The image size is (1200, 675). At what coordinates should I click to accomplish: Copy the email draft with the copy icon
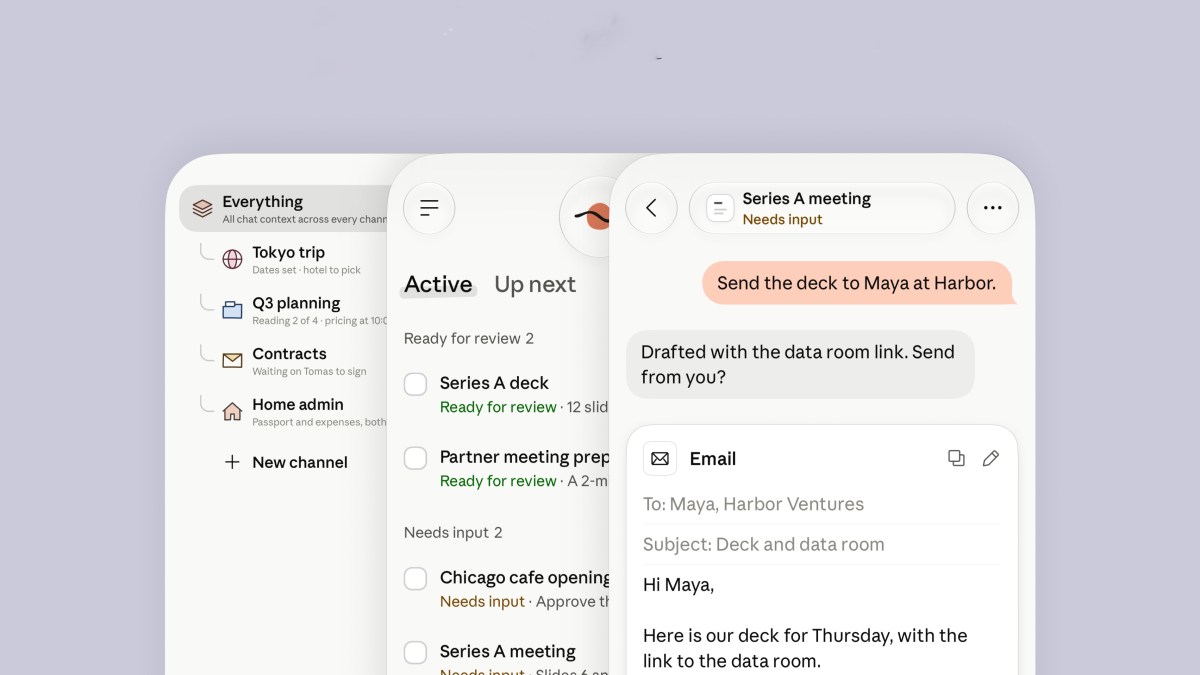(x=956, y=458)
